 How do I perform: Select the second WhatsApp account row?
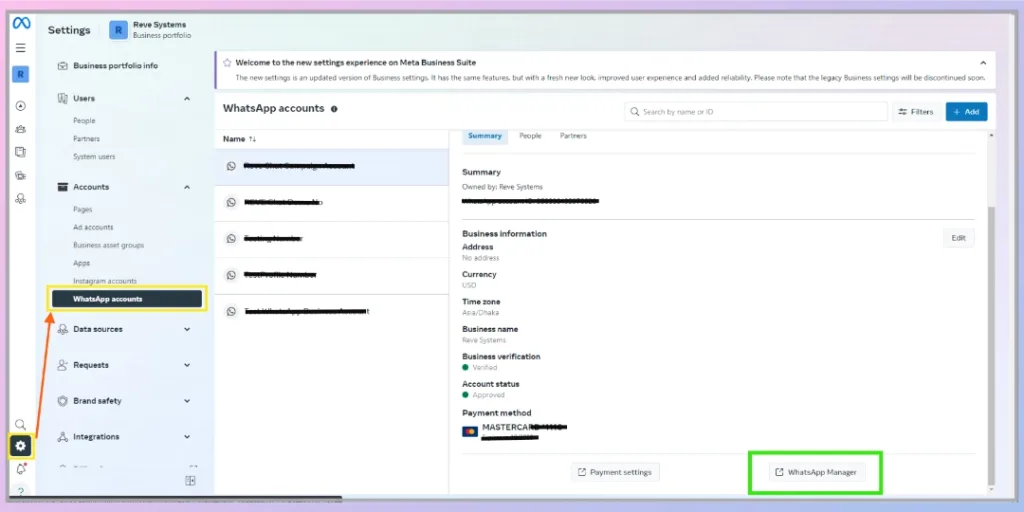click(331, 203)
